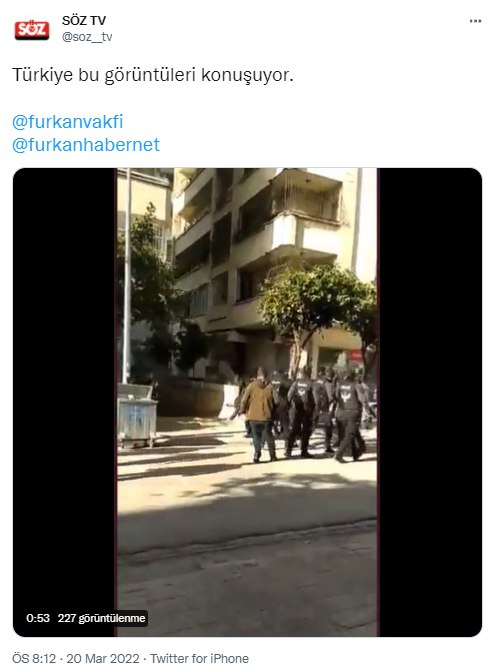This screenshot has height=666, width=497.
Task: Open the @furkanvakfi mention
Action: tap(68, 122)
